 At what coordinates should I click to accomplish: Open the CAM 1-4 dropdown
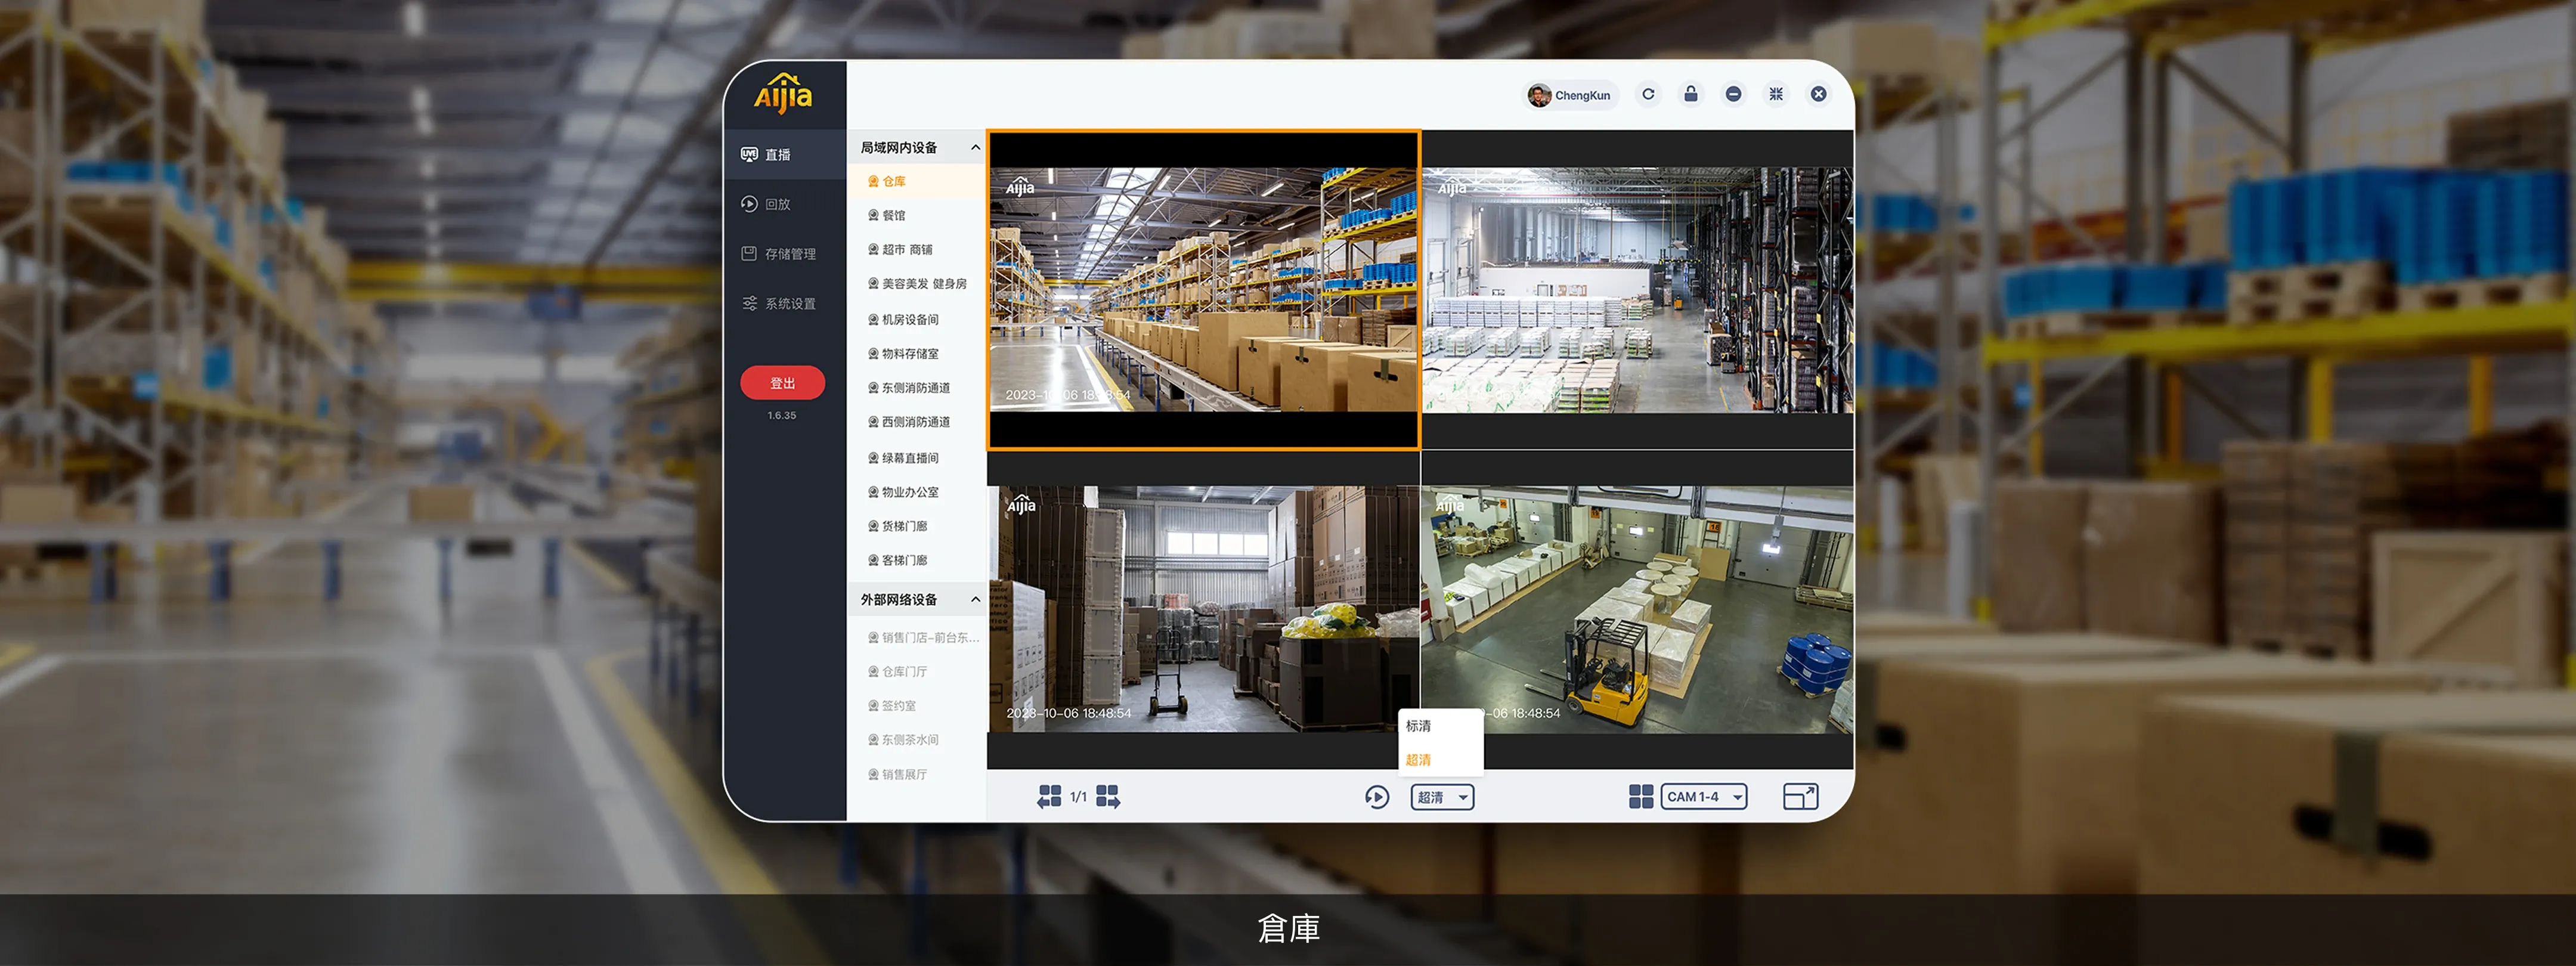pos(1703,796)
